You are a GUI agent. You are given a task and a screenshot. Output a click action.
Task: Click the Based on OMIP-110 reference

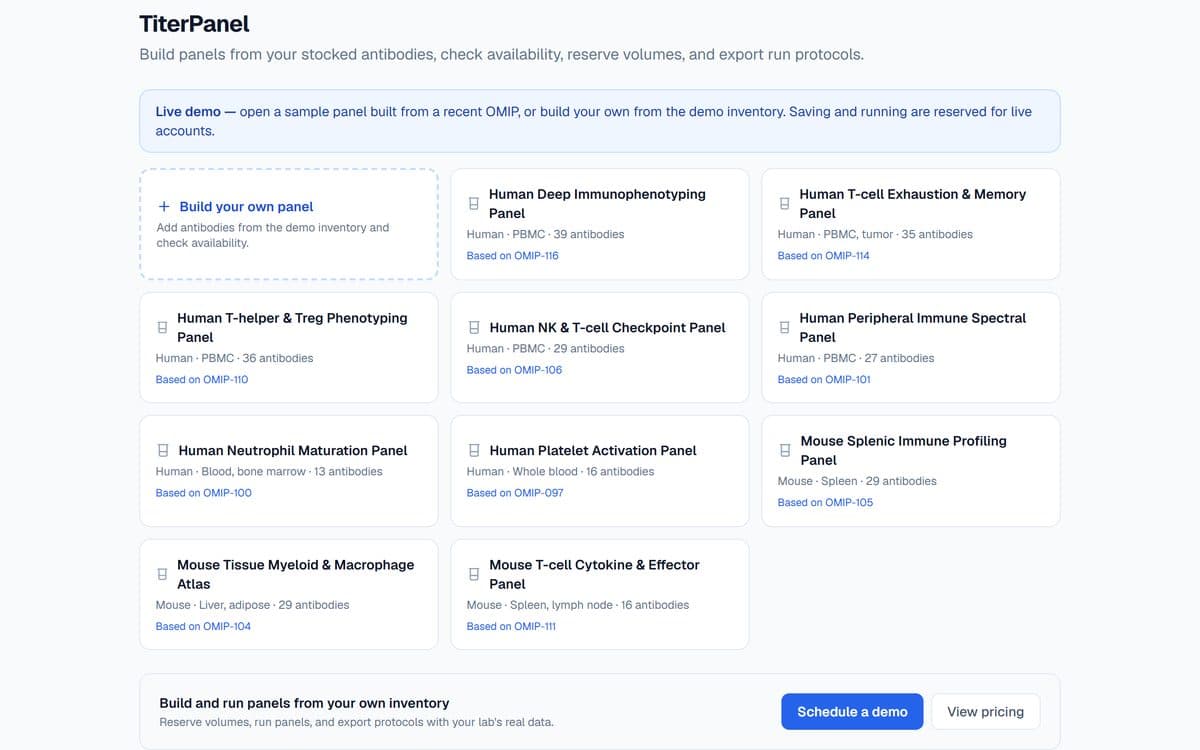click(202, 380)
